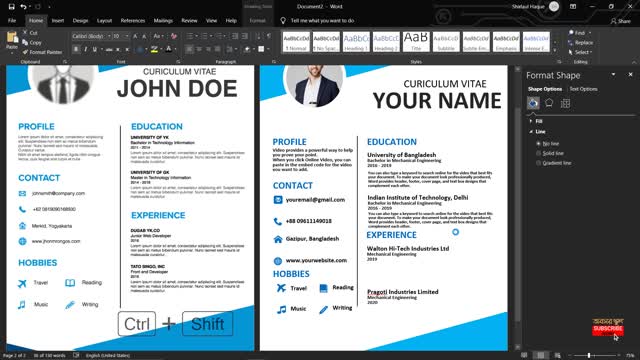
Task: Toggle Underline formatting
Action: (95, 49)
